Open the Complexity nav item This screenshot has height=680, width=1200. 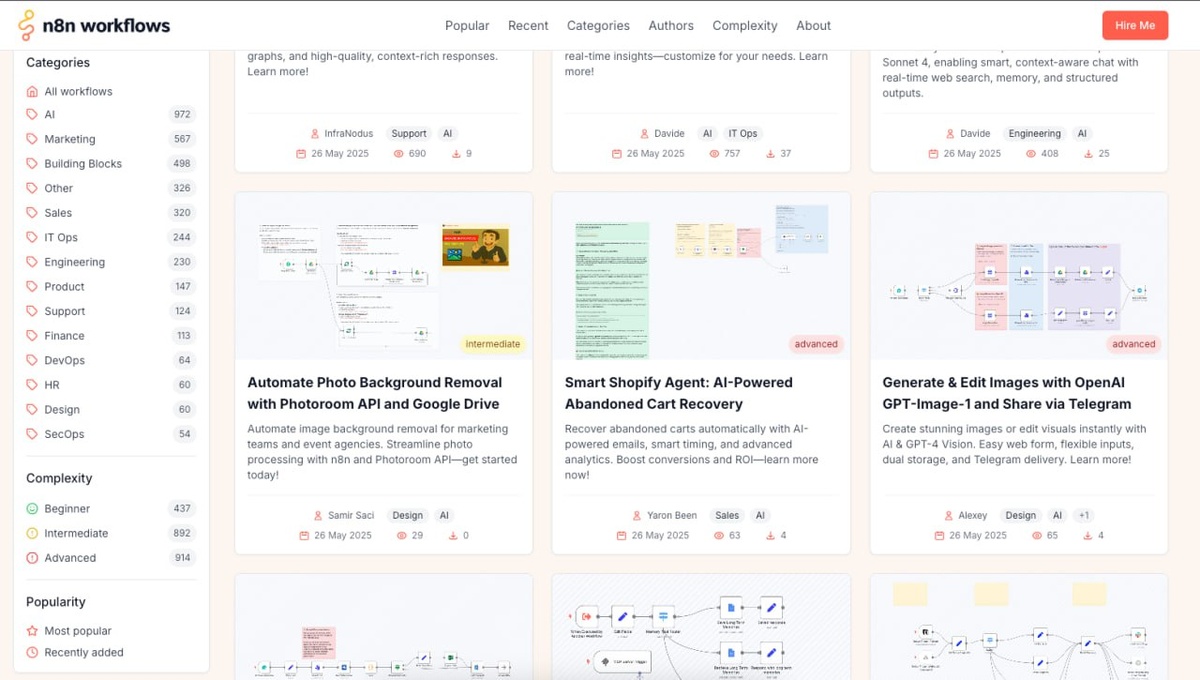(745, 26)
